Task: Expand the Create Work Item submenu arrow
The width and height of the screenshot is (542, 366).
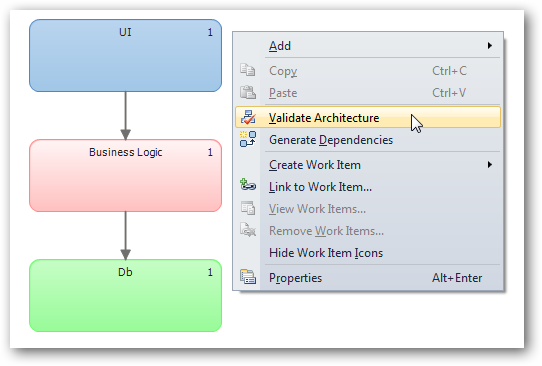Action: [489, 165]
